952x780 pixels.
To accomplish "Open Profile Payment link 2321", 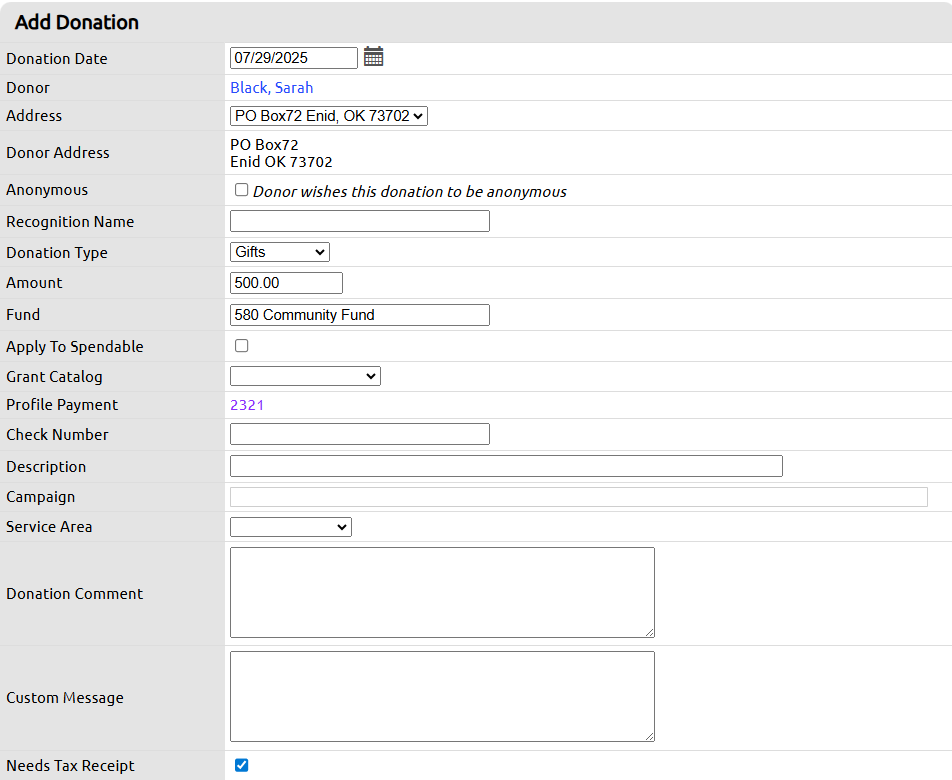I will (x=247, y=405).
